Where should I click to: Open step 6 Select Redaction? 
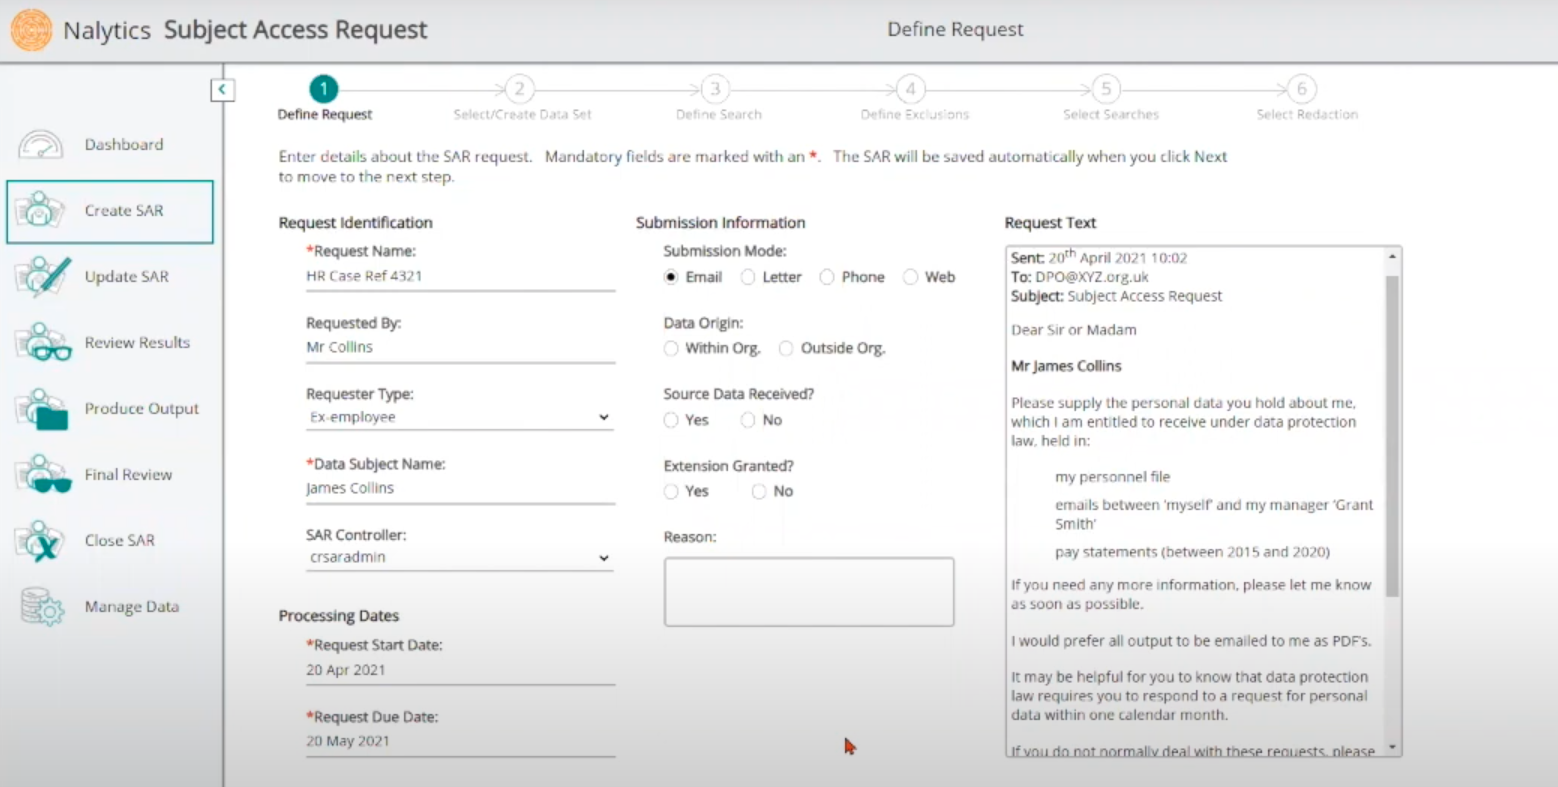[1300, 89]
